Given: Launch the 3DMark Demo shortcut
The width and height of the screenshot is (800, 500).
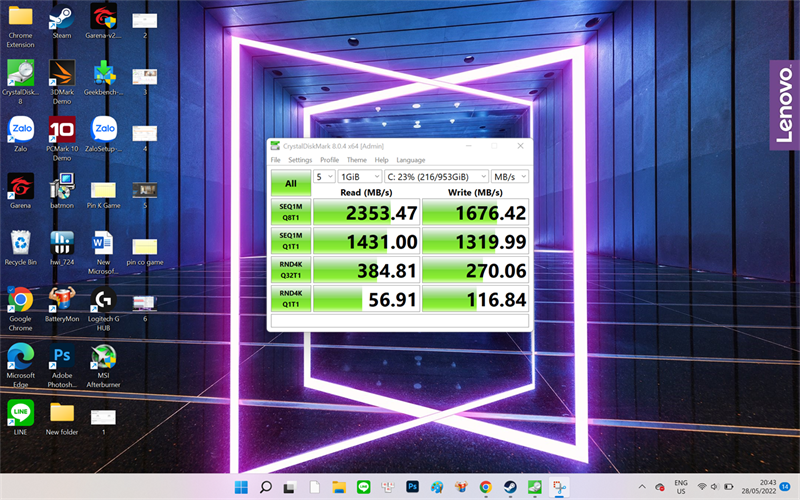Looking at the screenshot, I should (x=62, y=82).
